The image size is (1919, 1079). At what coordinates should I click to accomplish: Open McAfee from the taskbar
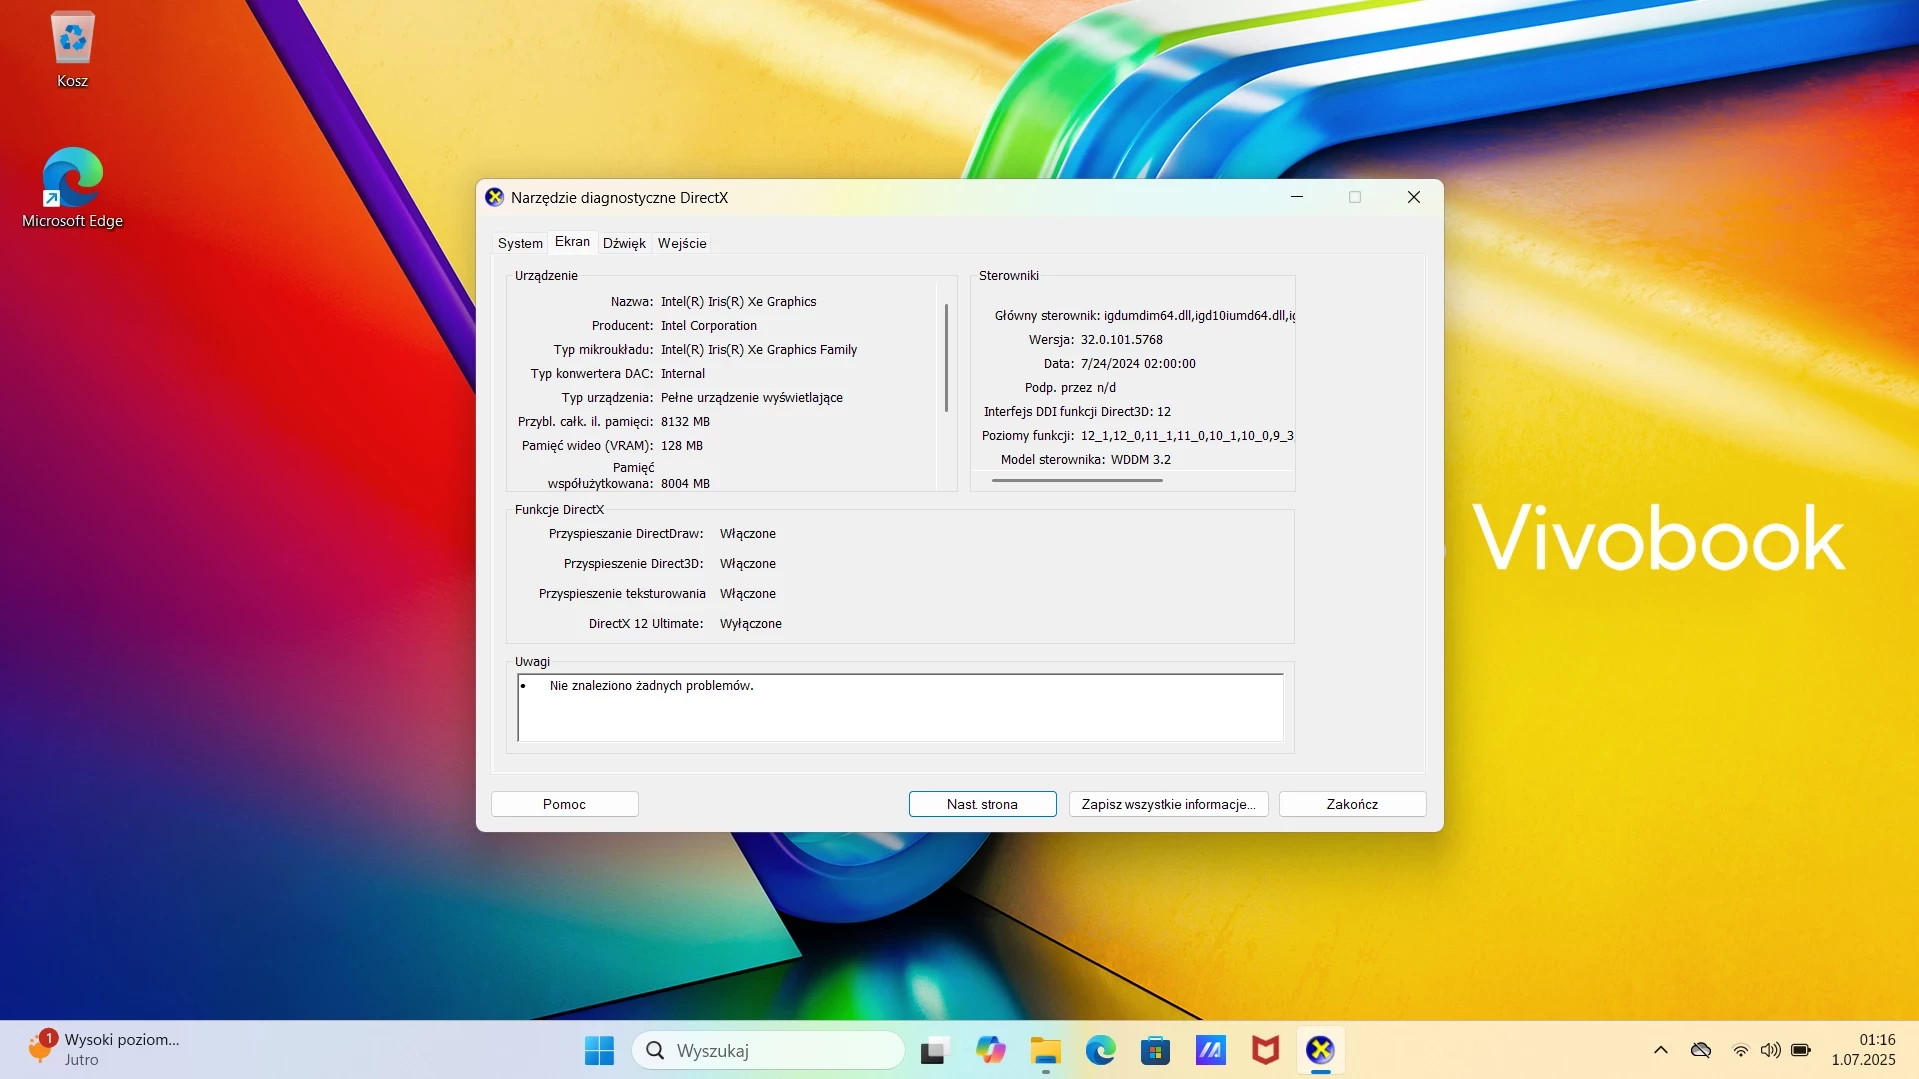[1265, 1050]
